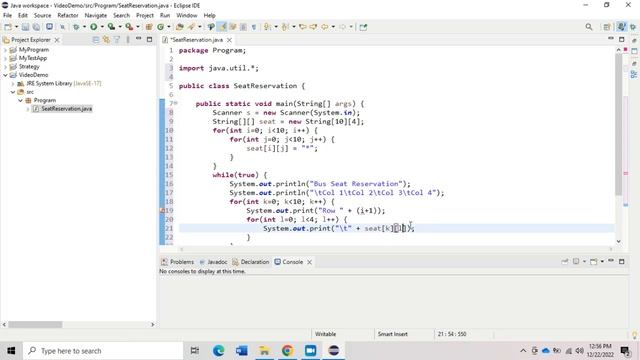Open the Run configurations dropdown arrow
Viewport: 640px width, 360px height.
tap(102, 27)
